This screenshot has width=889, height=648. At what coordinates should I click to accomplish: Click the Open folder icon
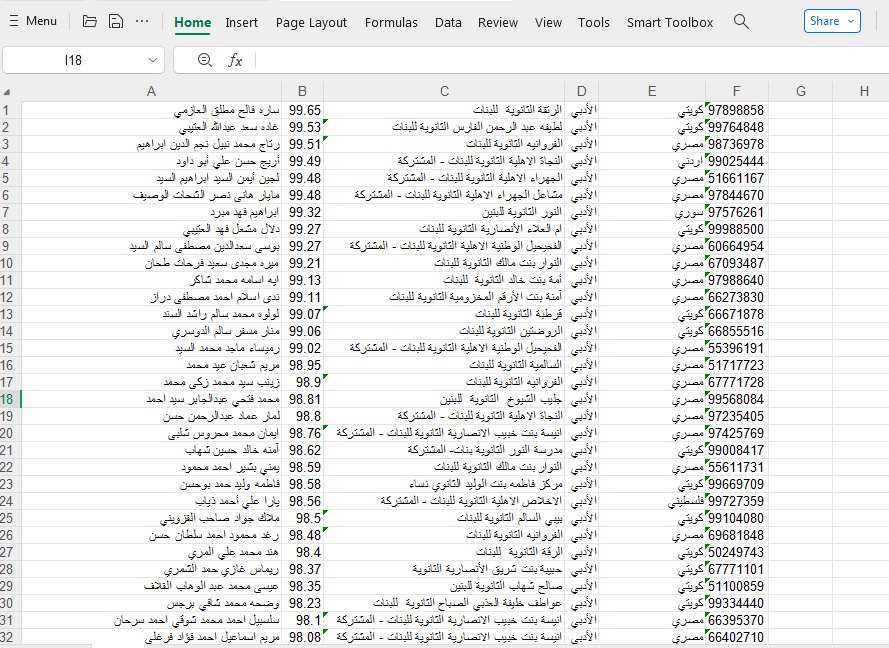90,21
